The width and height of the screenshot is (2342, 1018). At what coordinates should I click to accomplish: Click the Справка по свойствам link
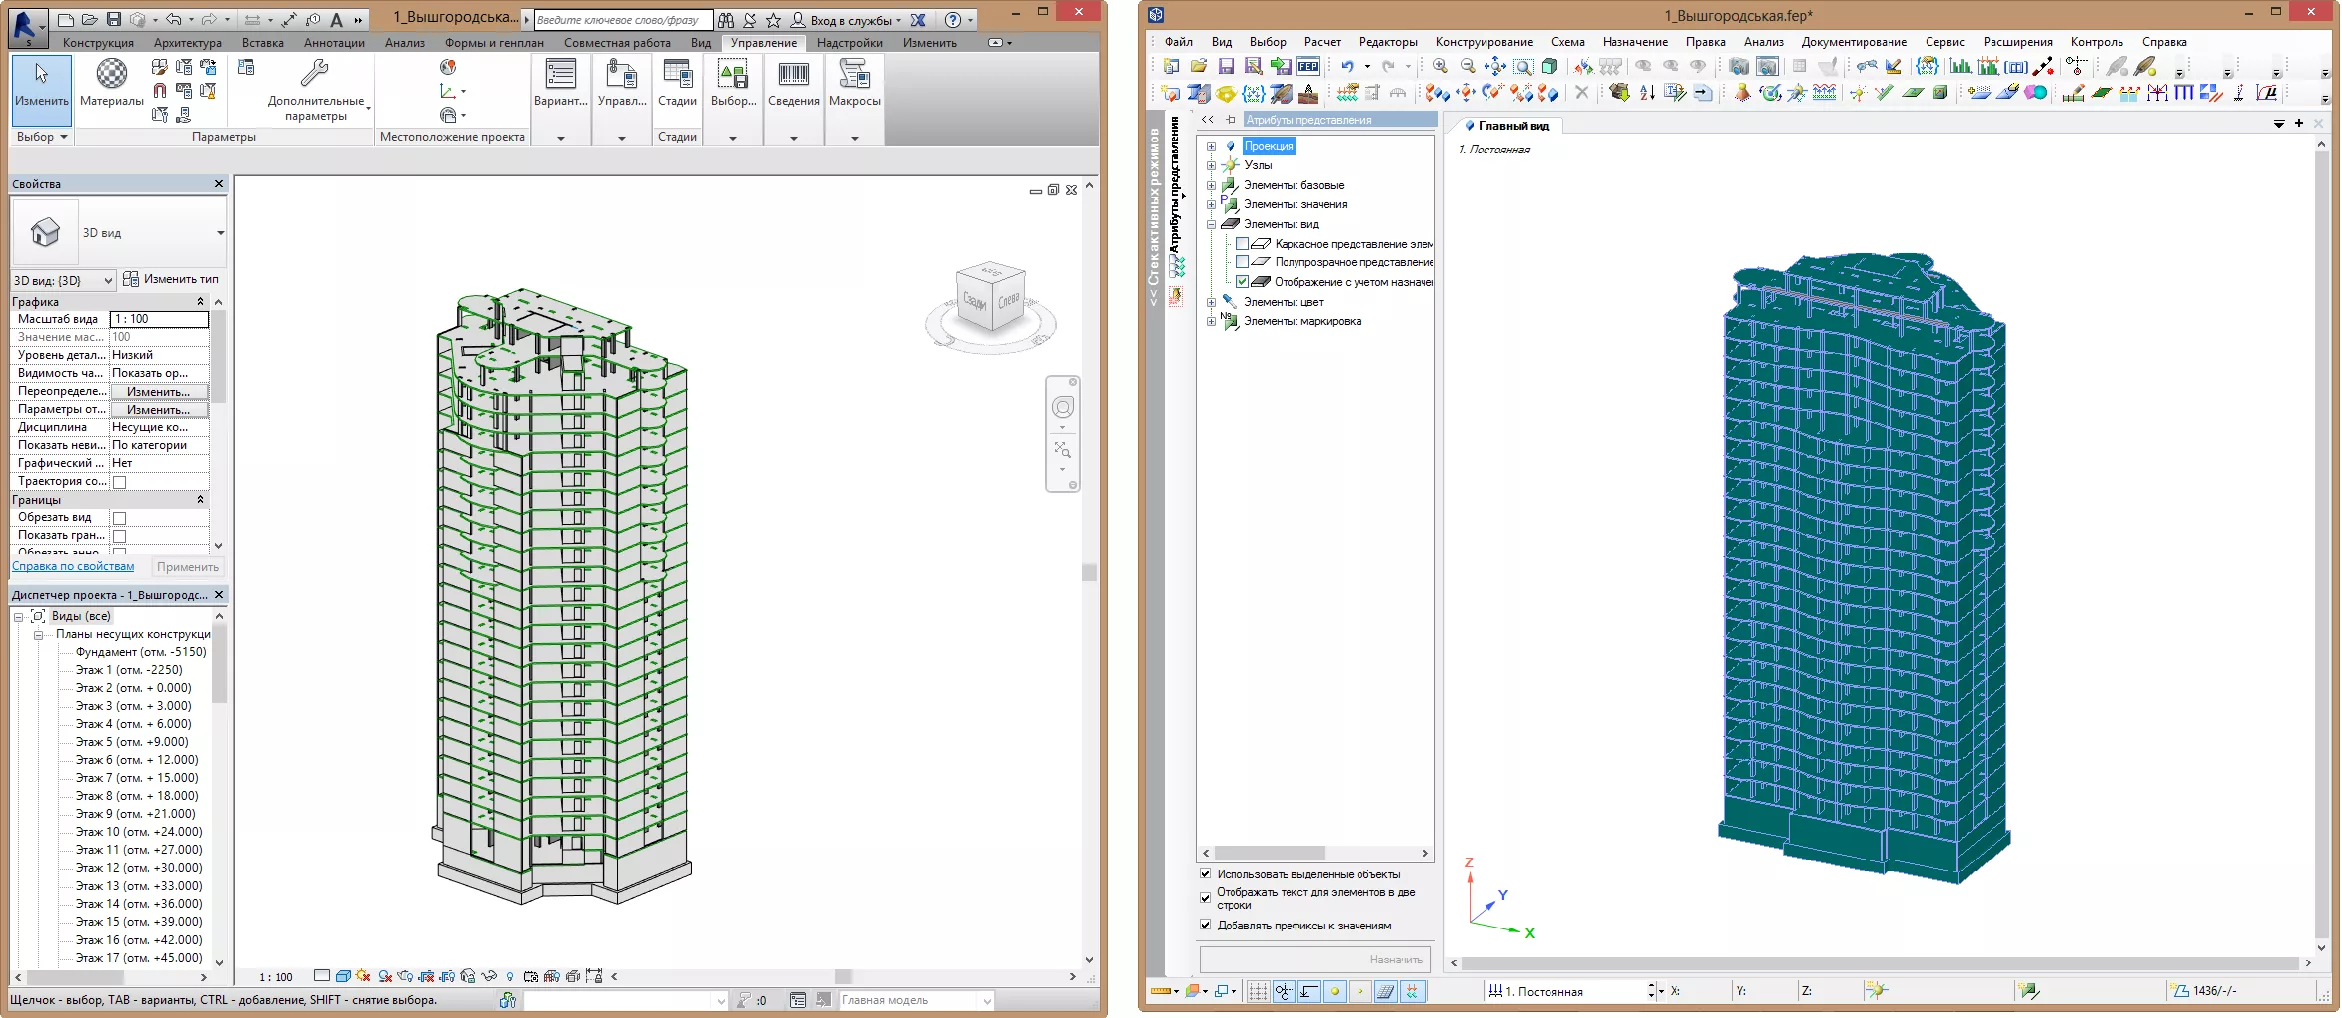73,566
